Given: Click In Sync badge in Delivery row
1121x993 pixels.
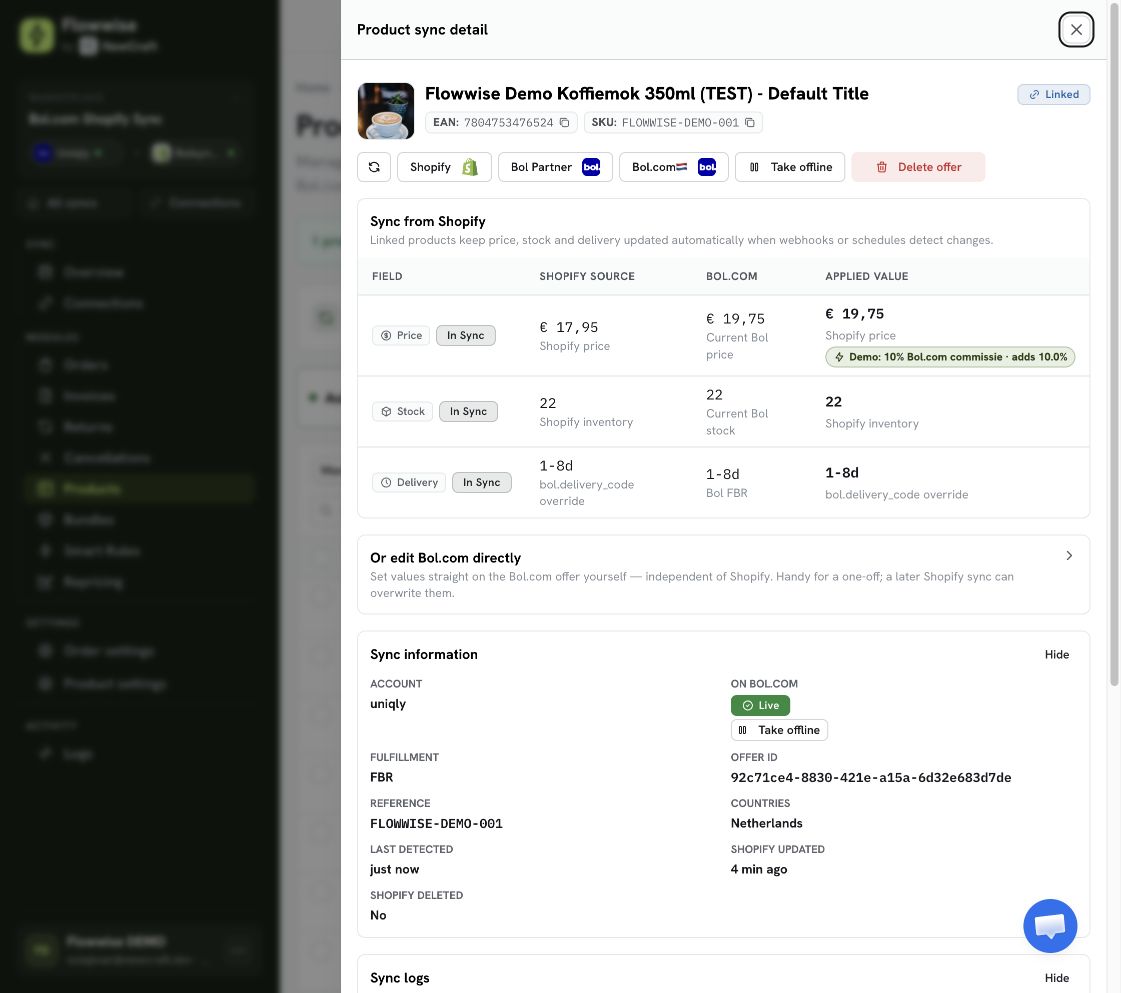Looking at the screenshot, I should [x=482, y=483].
